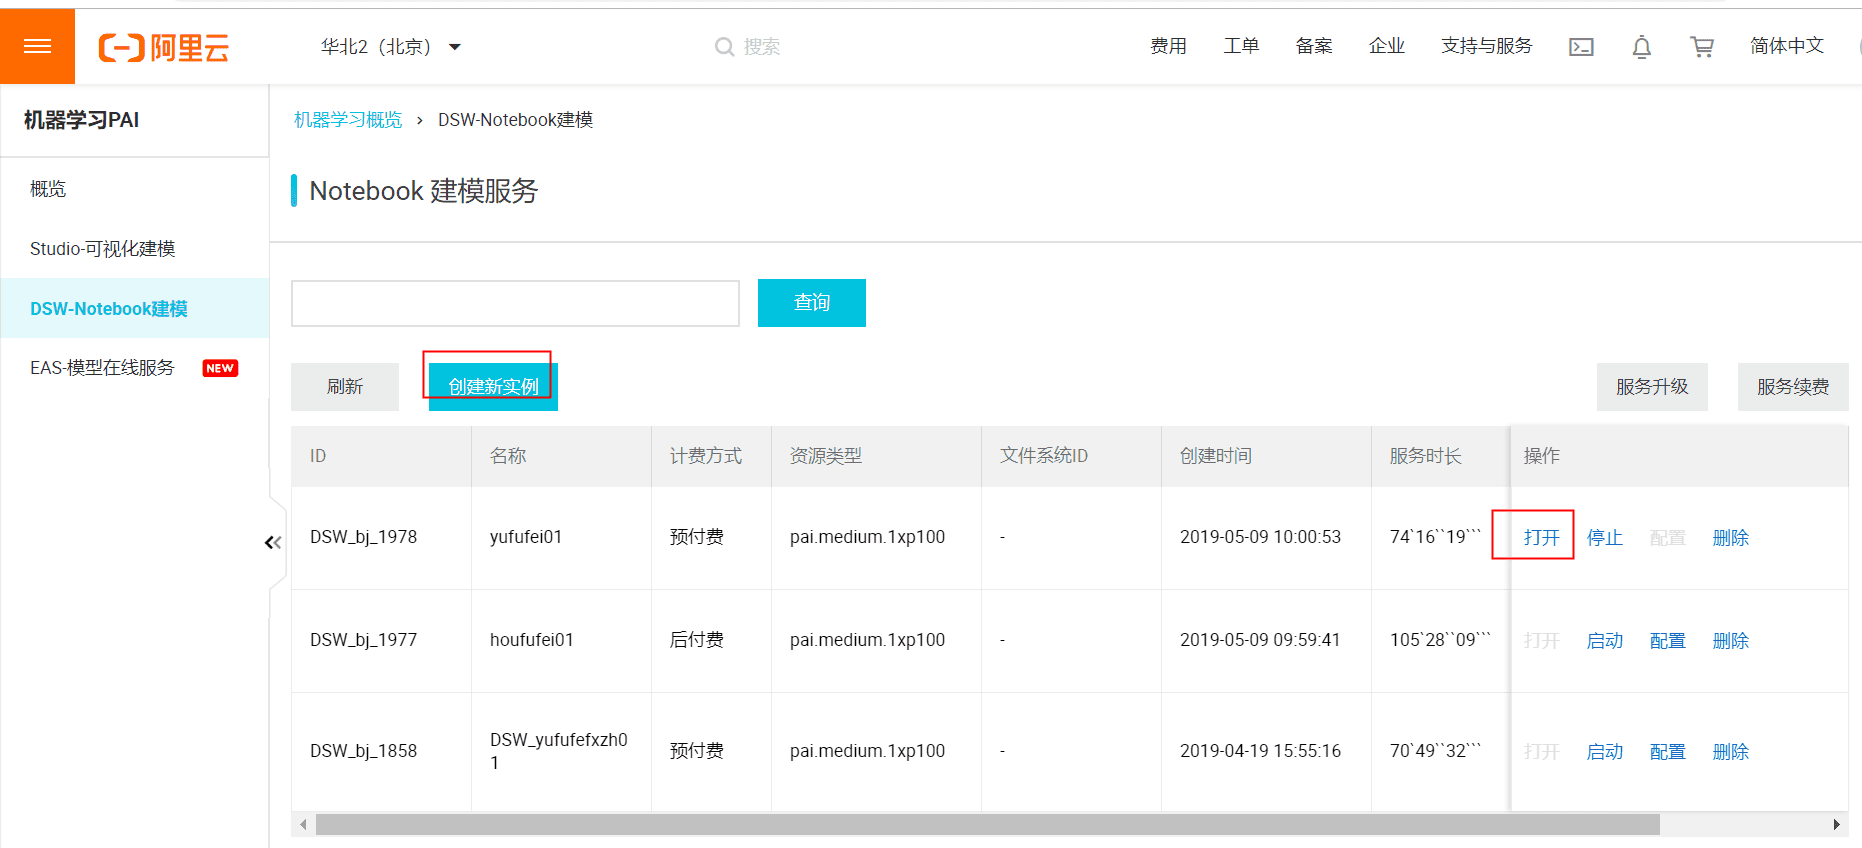The image size is (1862, 848).
Task: Click the DSW_bj_1858 ID cell
Action: [363, 751]
